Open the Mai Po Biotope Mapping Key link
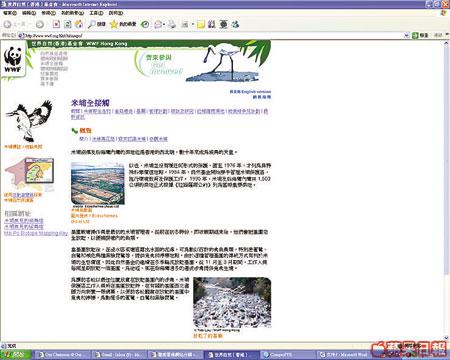Viewport: 450px width, 360px height. 36,233
